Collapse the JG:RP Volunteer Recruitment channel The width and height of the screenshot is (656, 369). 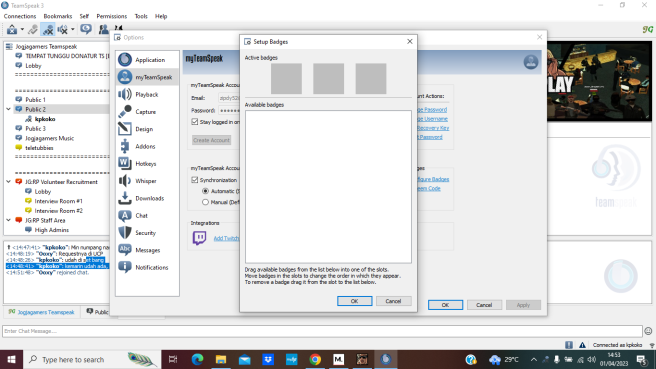pyautogui.click(x=8, y=182)
